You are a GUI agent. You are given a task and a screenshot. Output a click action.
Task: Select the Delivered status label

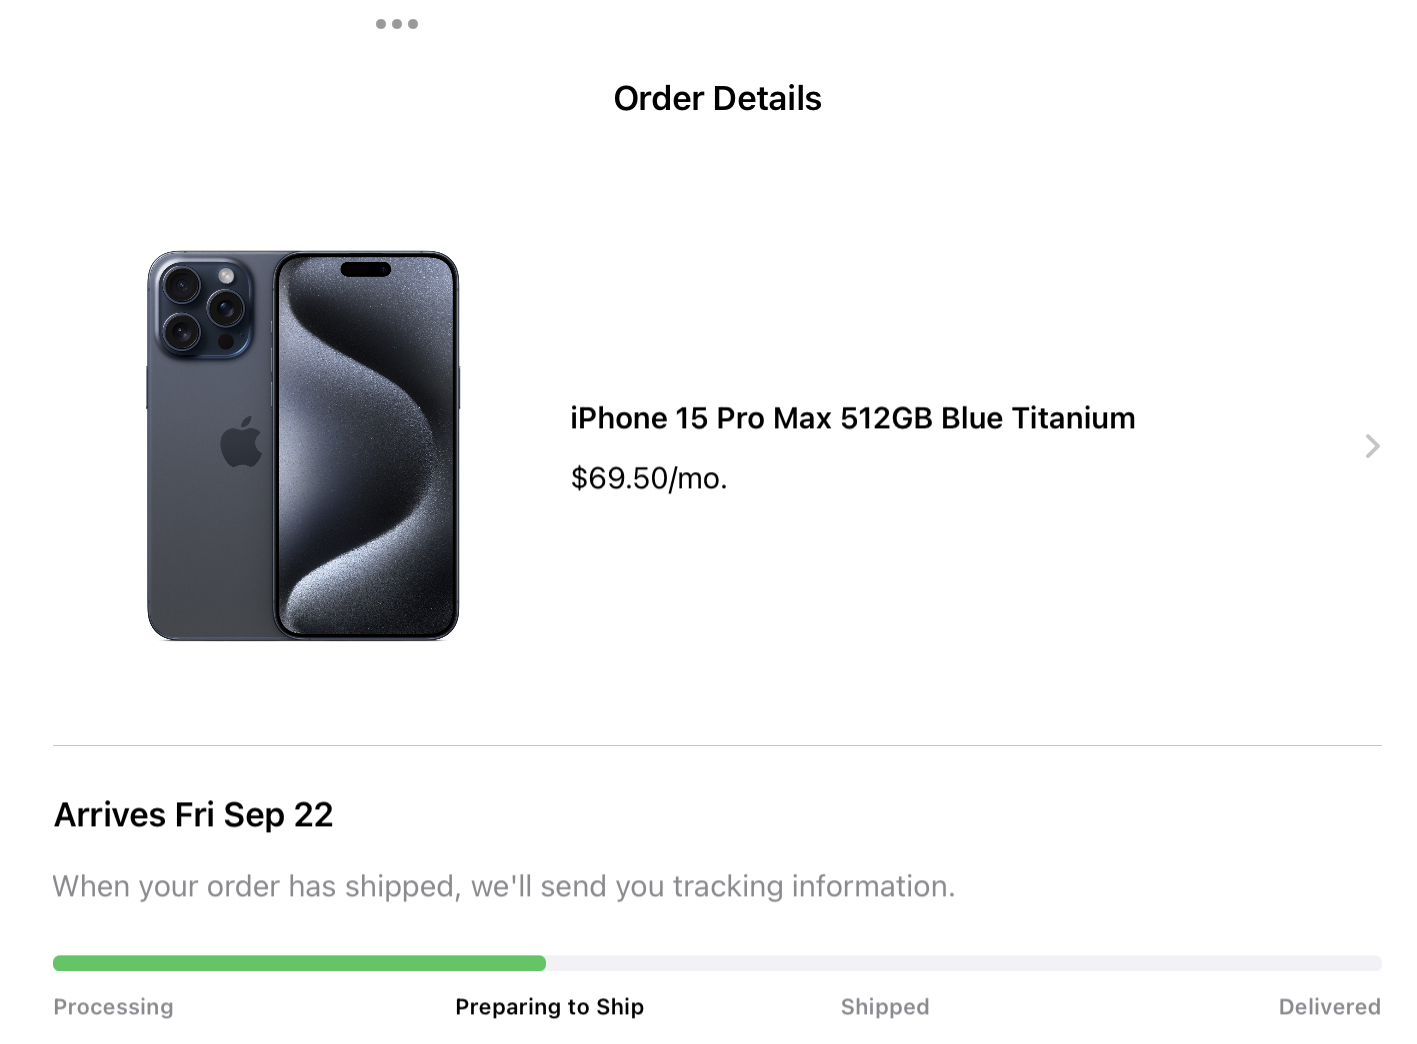pos(1329,1007)
